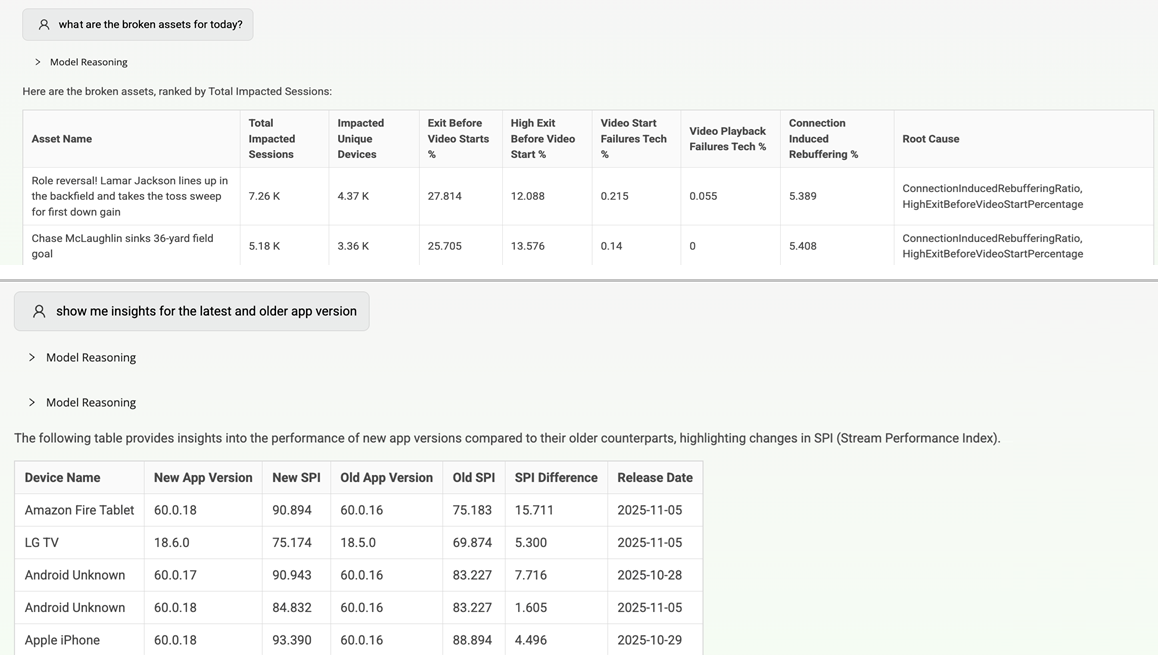Viewport: 1158px width, 655px height.
Task: Select Chase McLaughlin field goal asset name
Action: [x=123, y=246]
